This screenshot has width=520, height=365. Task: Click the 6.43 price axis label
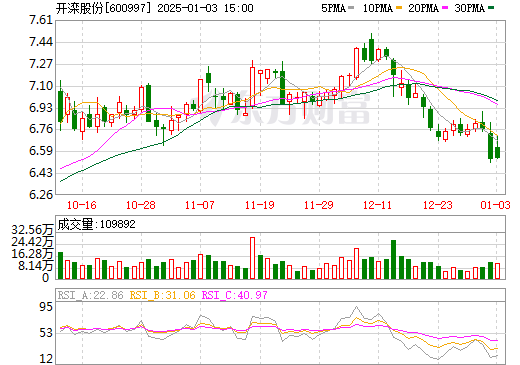tap(41, 173)
